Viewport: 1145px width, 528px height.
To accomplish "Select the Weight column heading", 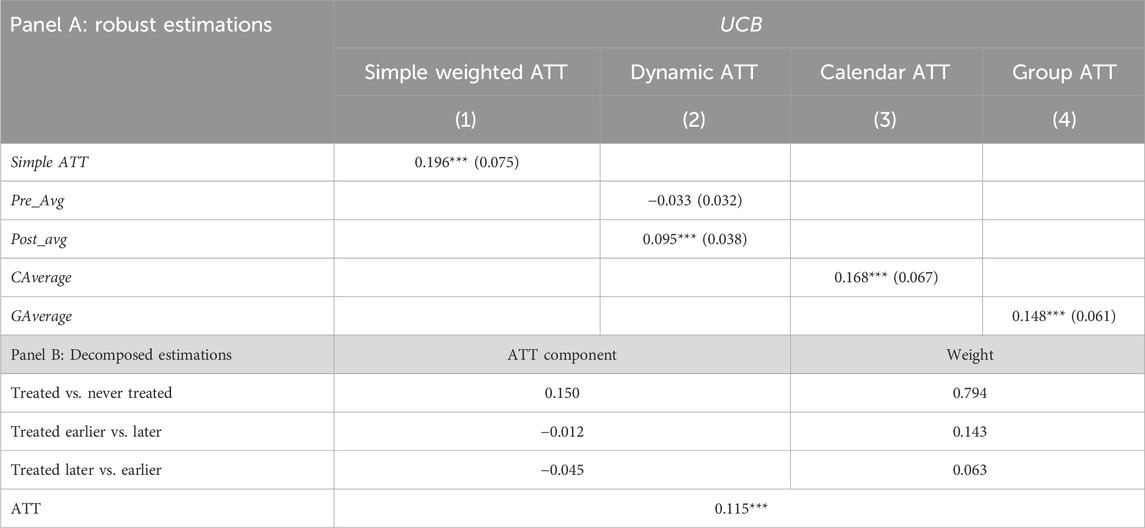I will pyautogui.click(x=967, y=354).
